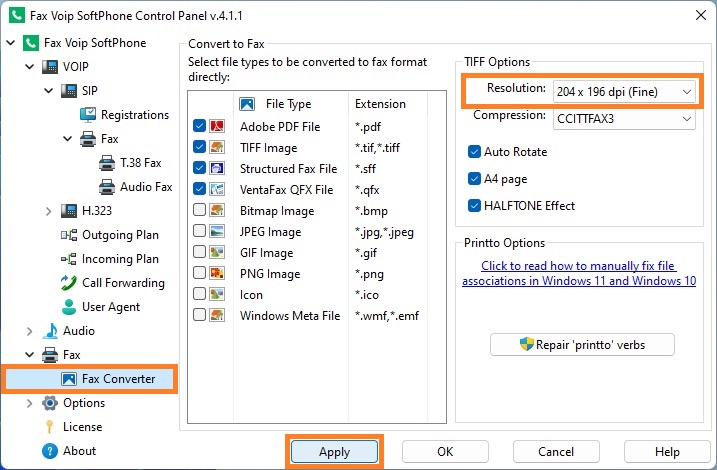
Task: Click the Audio music note icon
Action: 50,331
